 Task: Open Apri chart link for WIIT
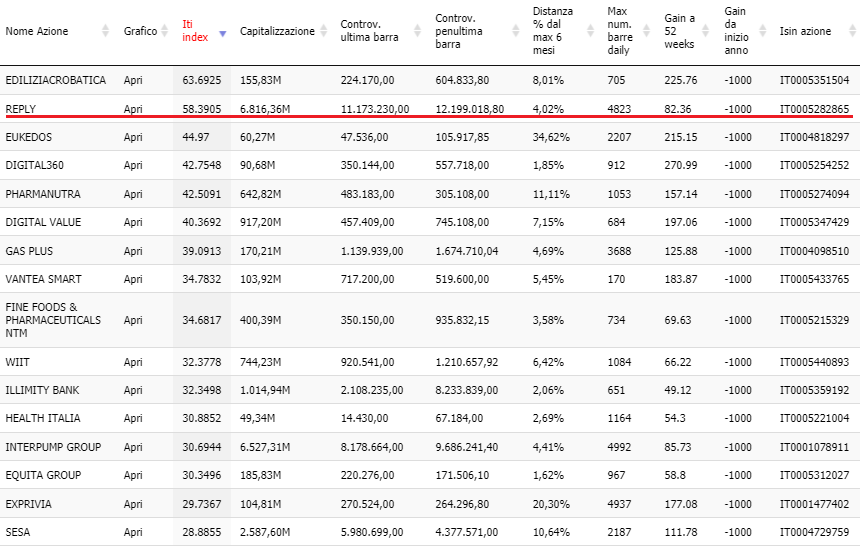133,362
